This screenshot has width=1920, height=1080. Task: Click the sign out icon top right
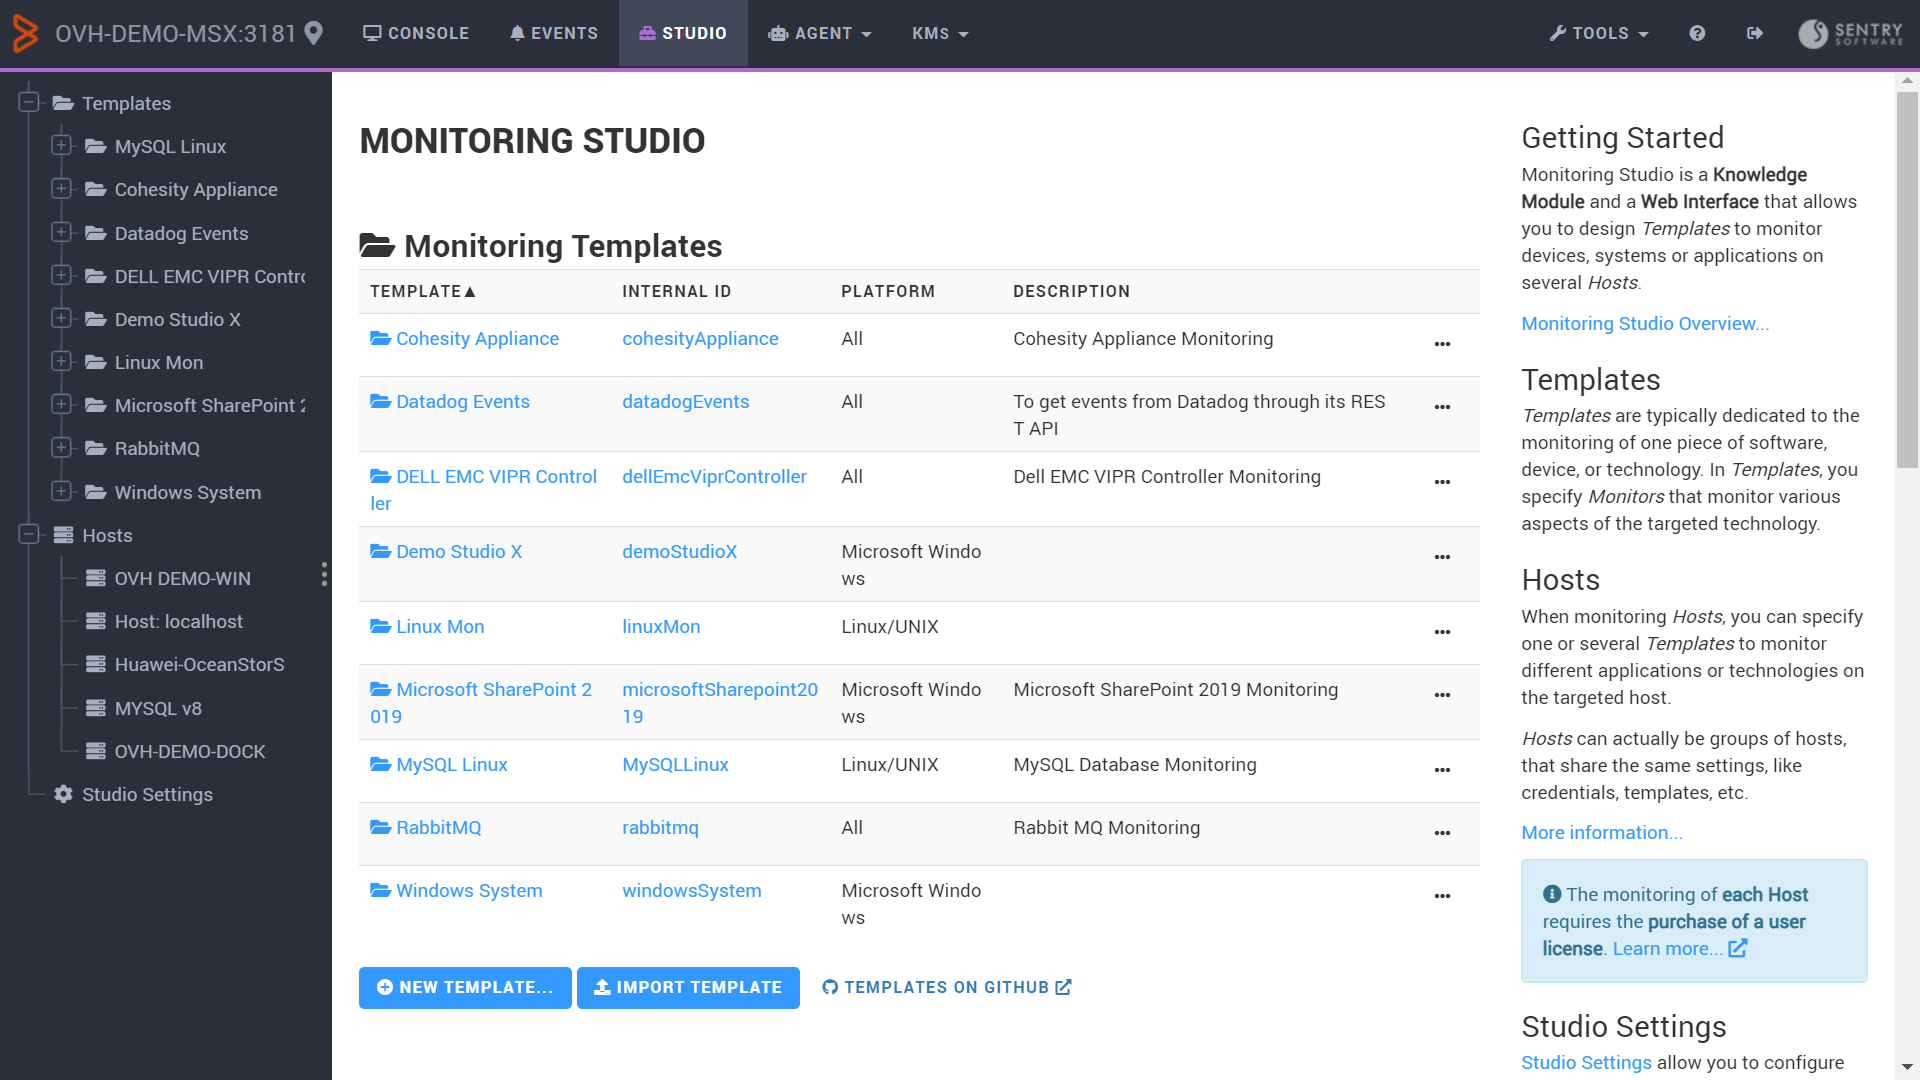click(x=1755, y=33)
